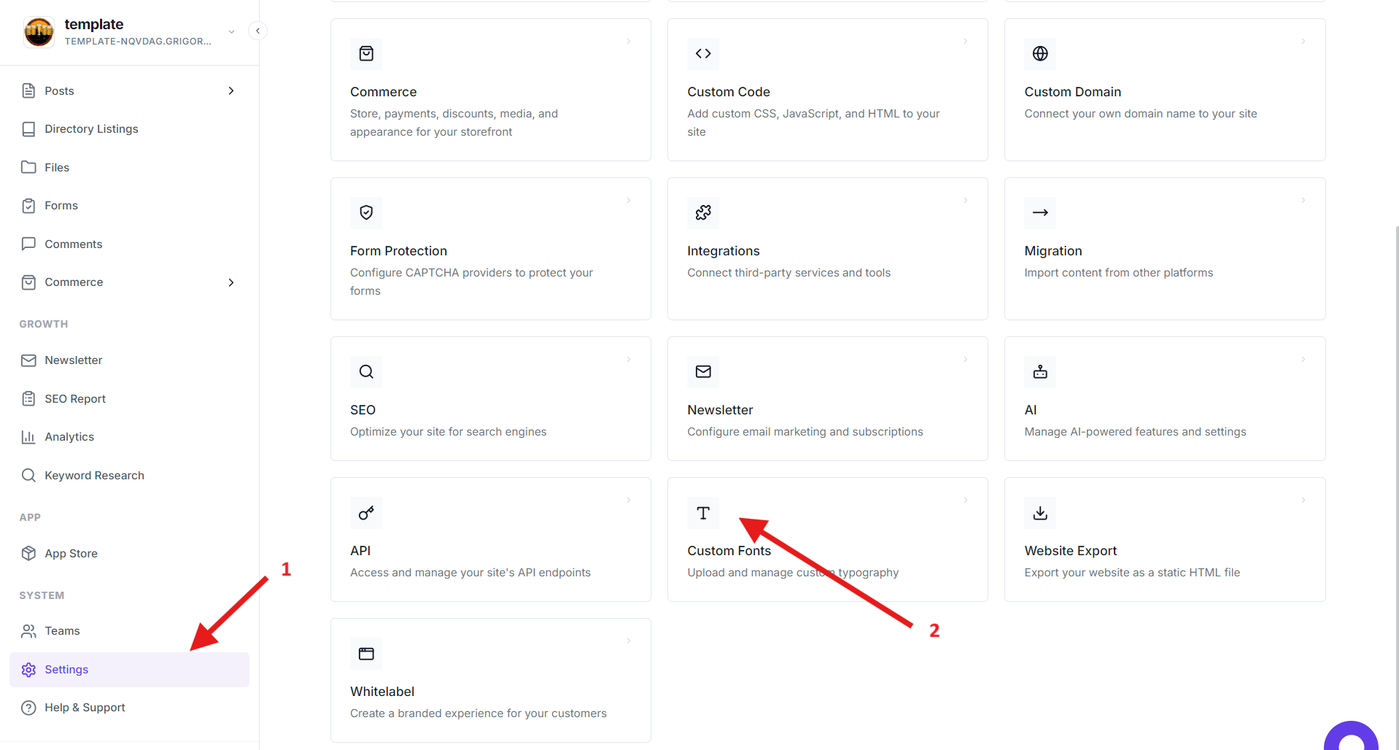The image size is (1399, 750).
Task: Click the API key icon
Action: [x=366, y=513]
